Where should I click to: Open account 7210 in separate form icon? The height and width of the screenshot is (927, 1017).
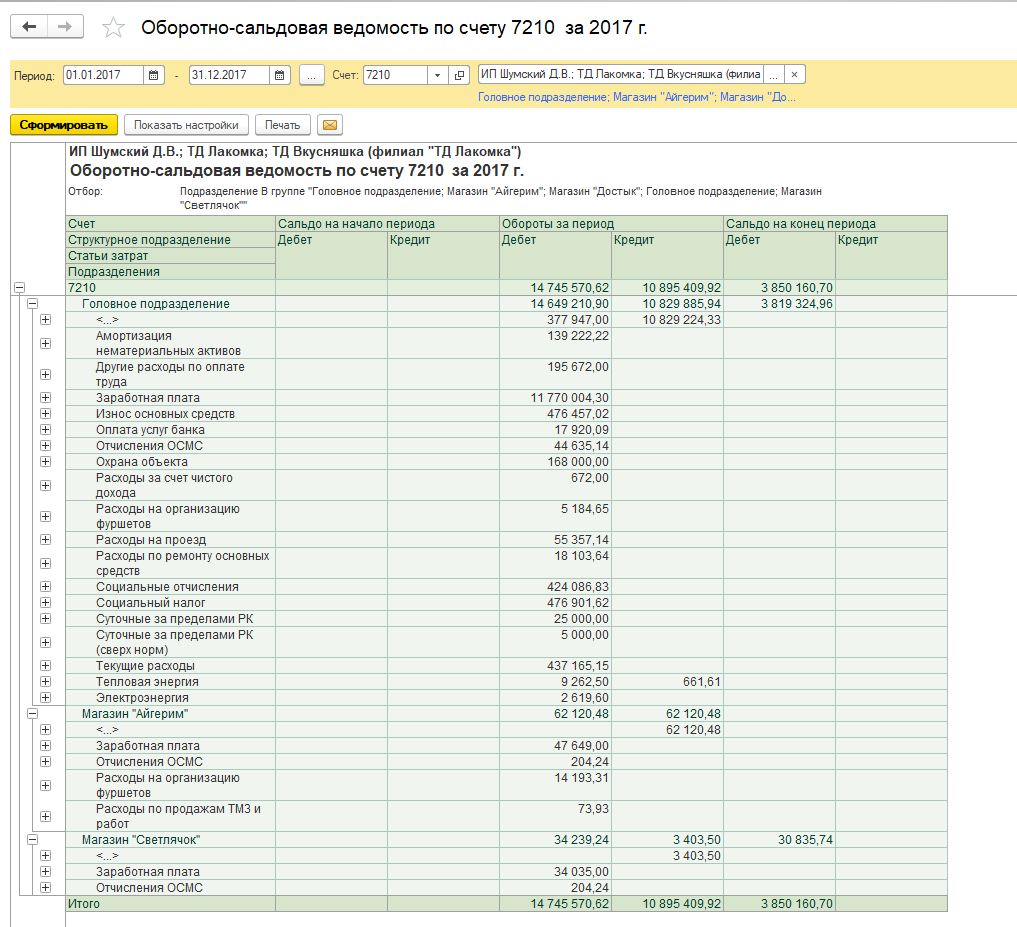click(459, 75)
